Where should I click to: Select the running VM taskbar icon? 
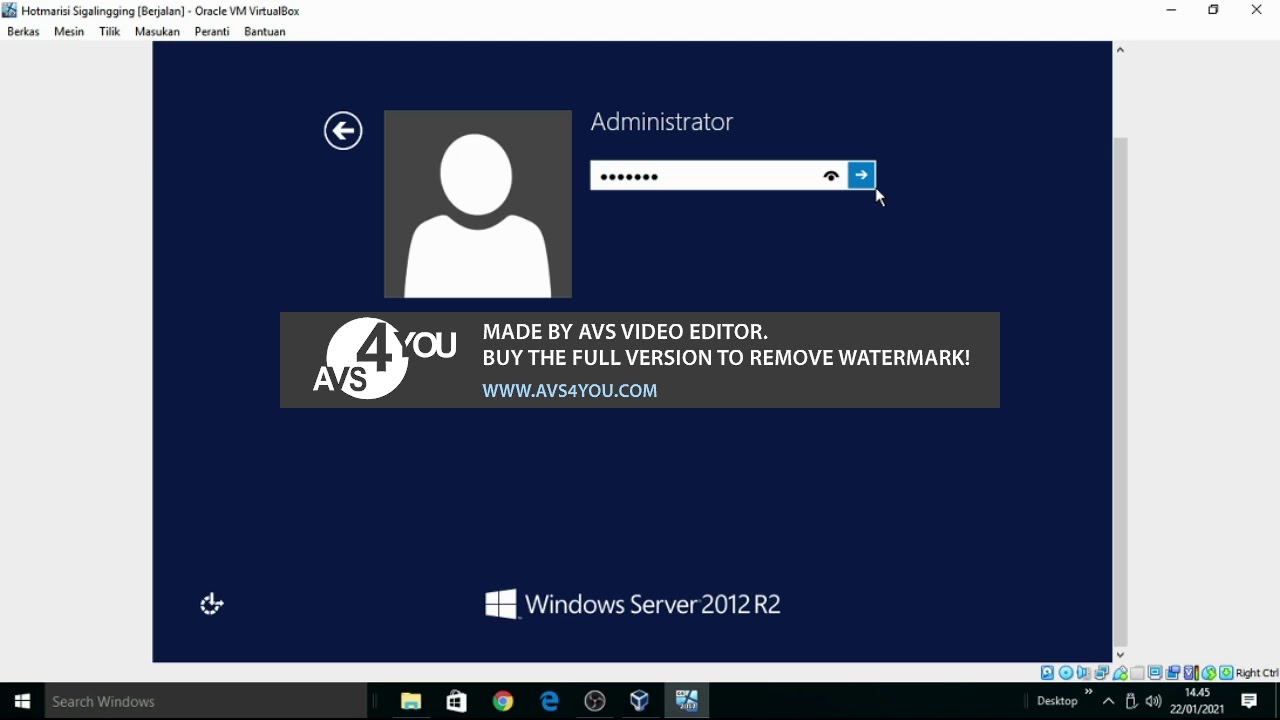click(x=686, y=701)
